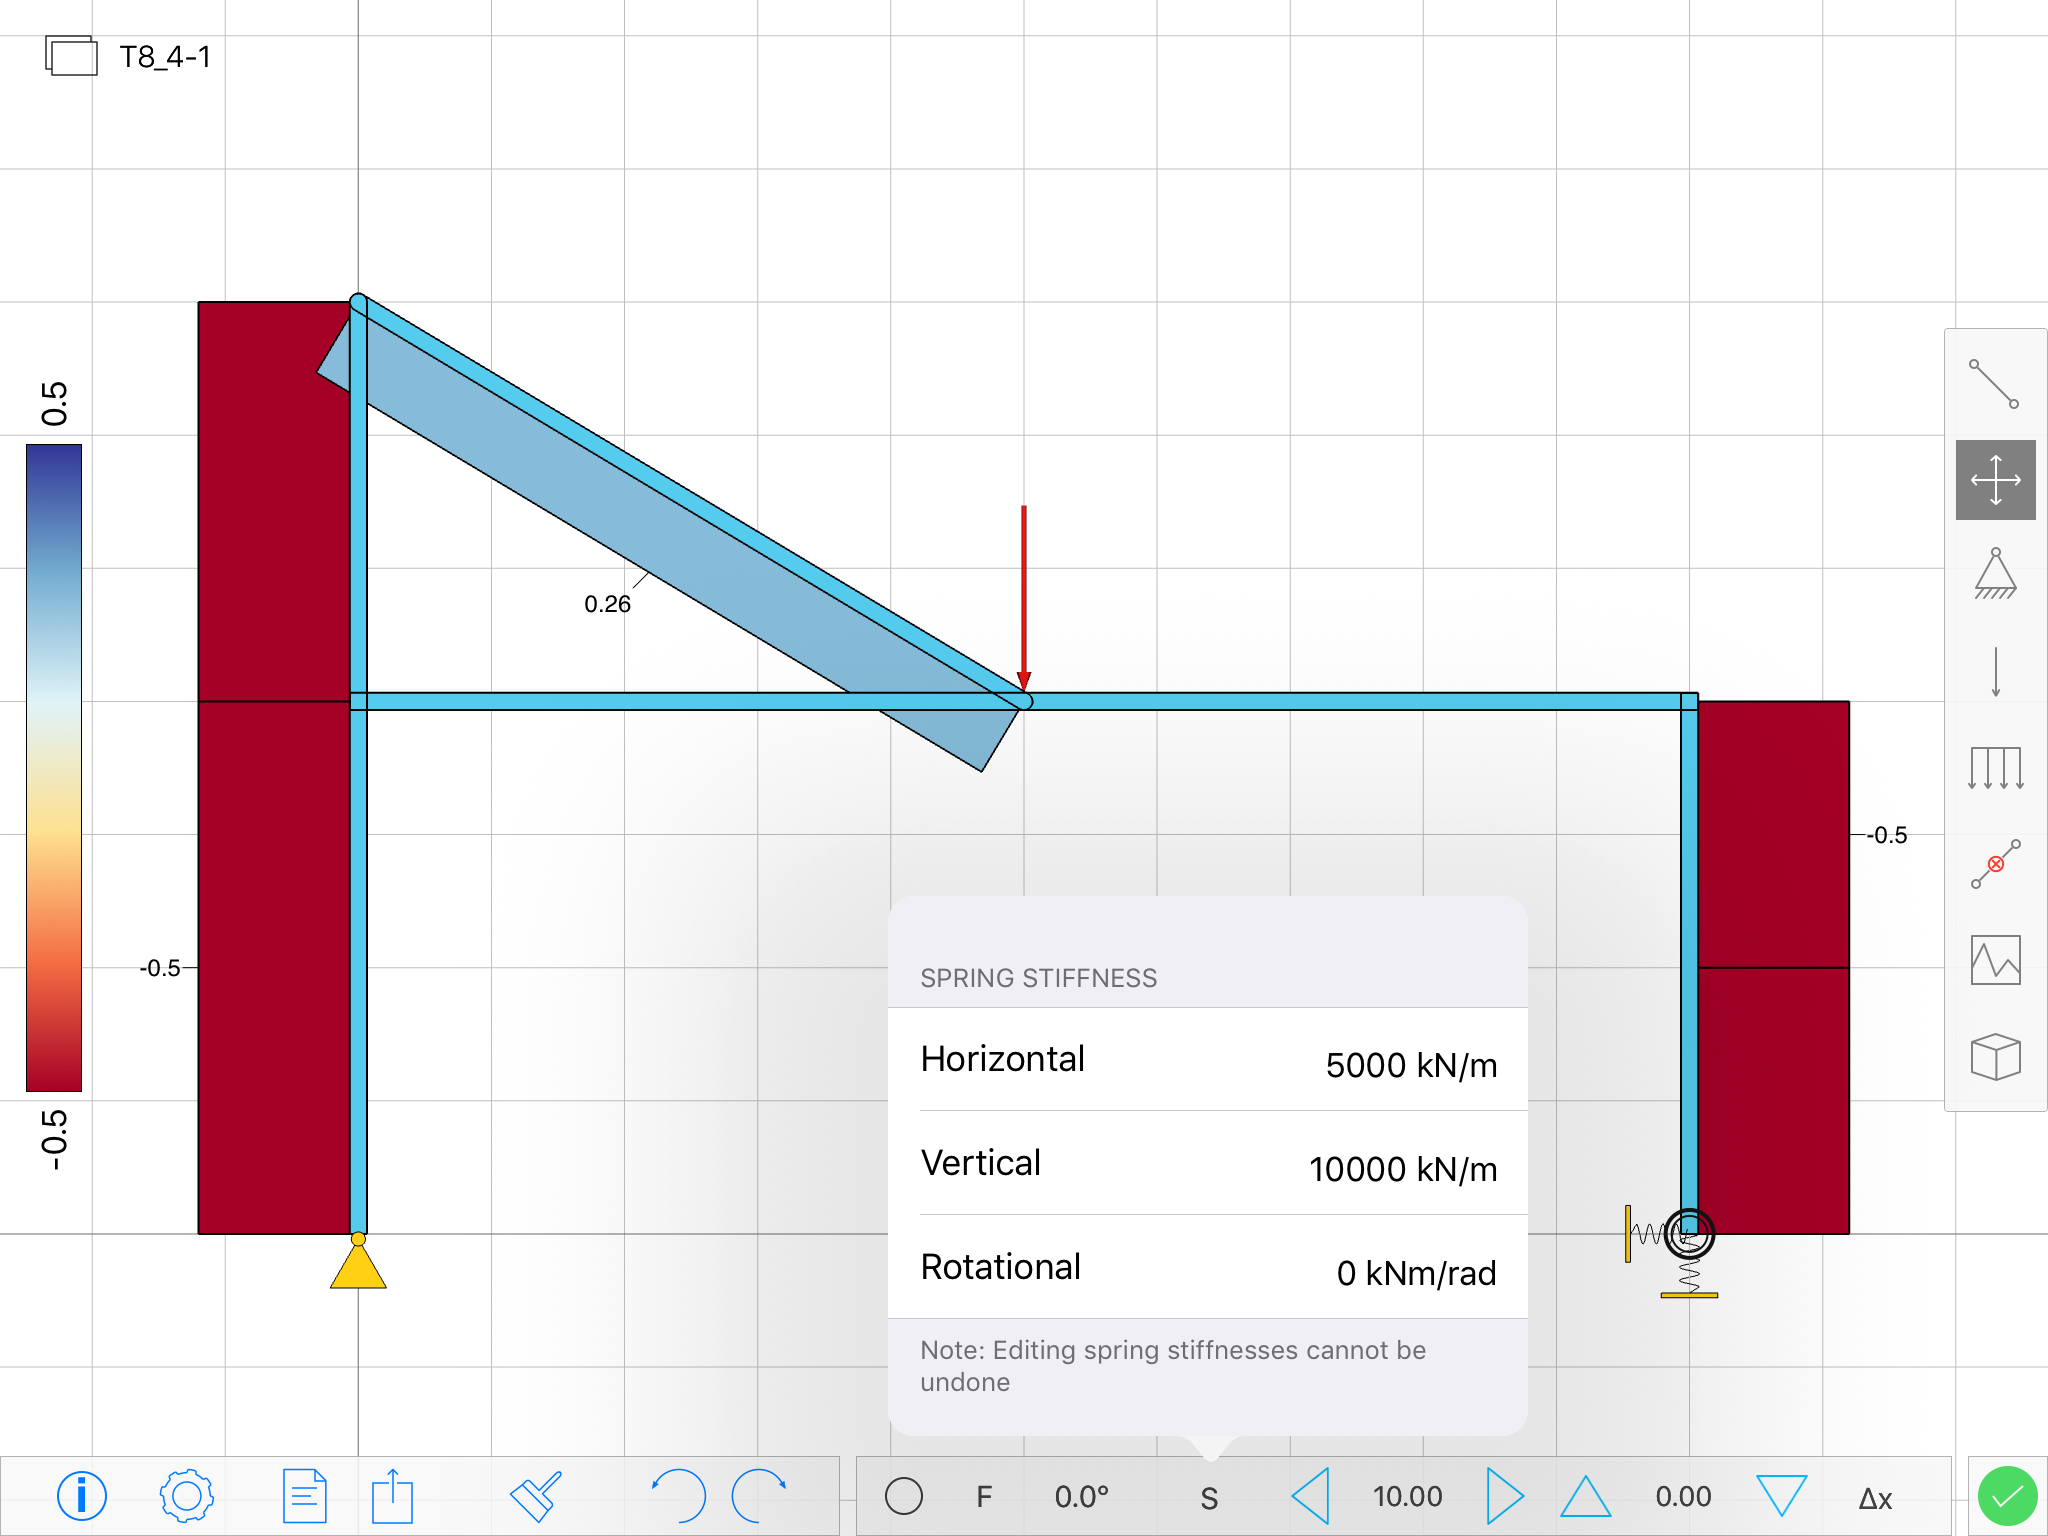Click the undo arrow
This screenshot has height=1536, width=2048.
[677, 1497]
